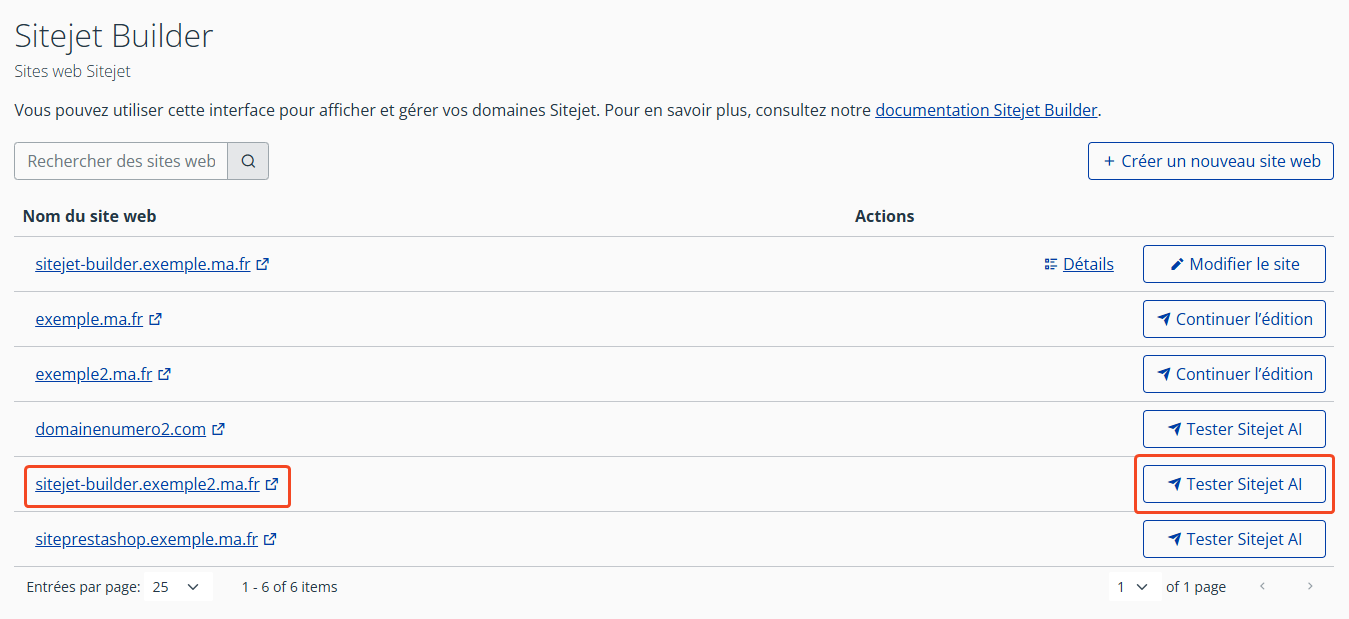The image size is (1349, 619).
Task: Click Continuer l'édition for exemple.ma.fr
Action: click(x=1234, y=319)
